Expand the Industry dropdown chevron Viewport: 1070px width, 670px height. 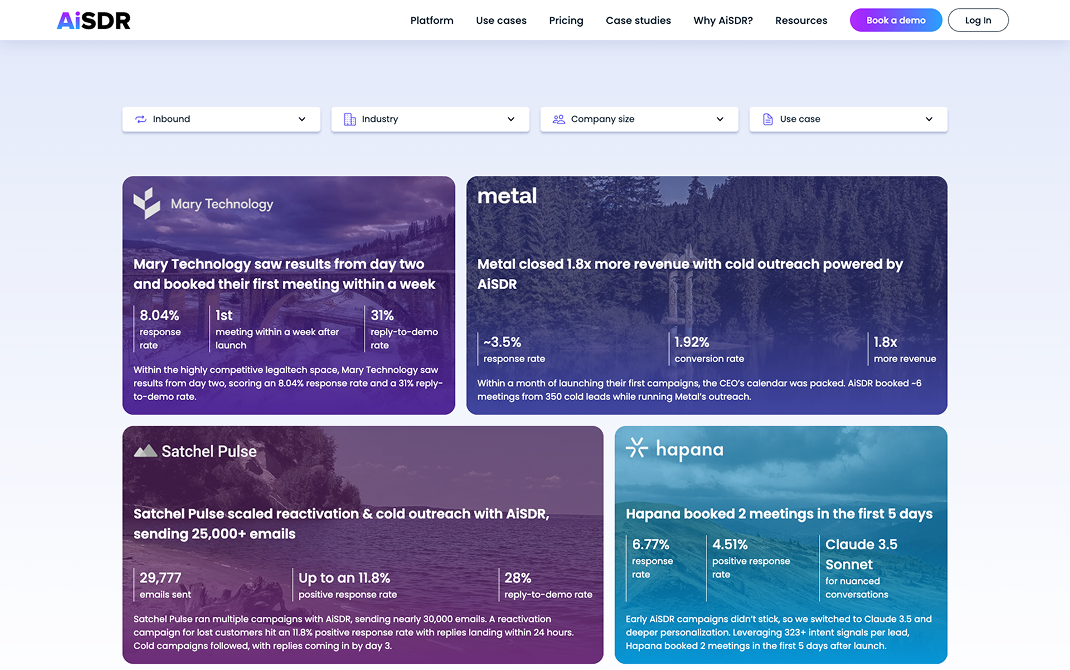[511, 119]
